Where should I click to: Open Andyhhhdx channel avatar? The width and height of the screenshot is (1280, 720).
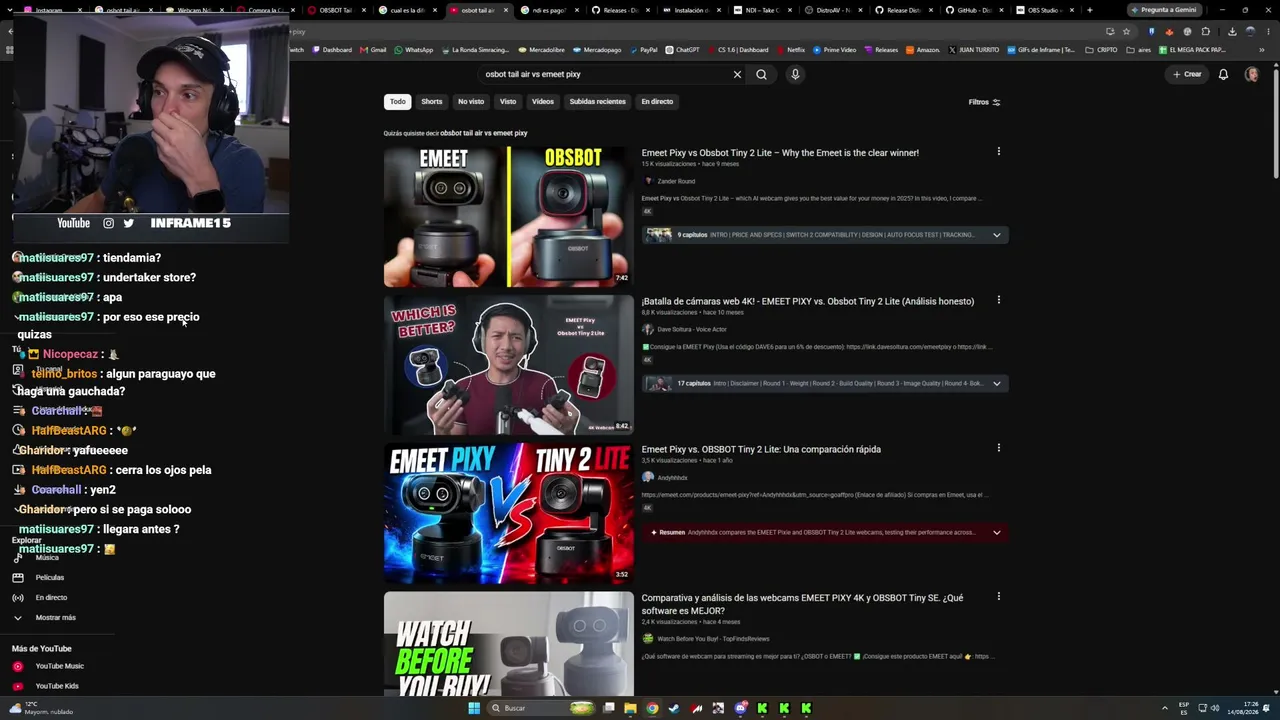648,477
